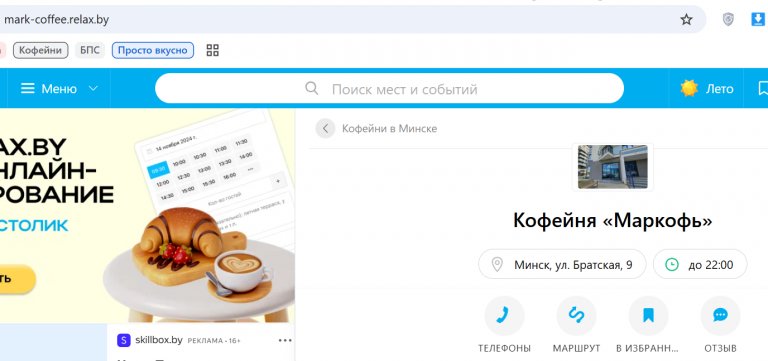Click the magnifier search icon

(x=312, y=89)
